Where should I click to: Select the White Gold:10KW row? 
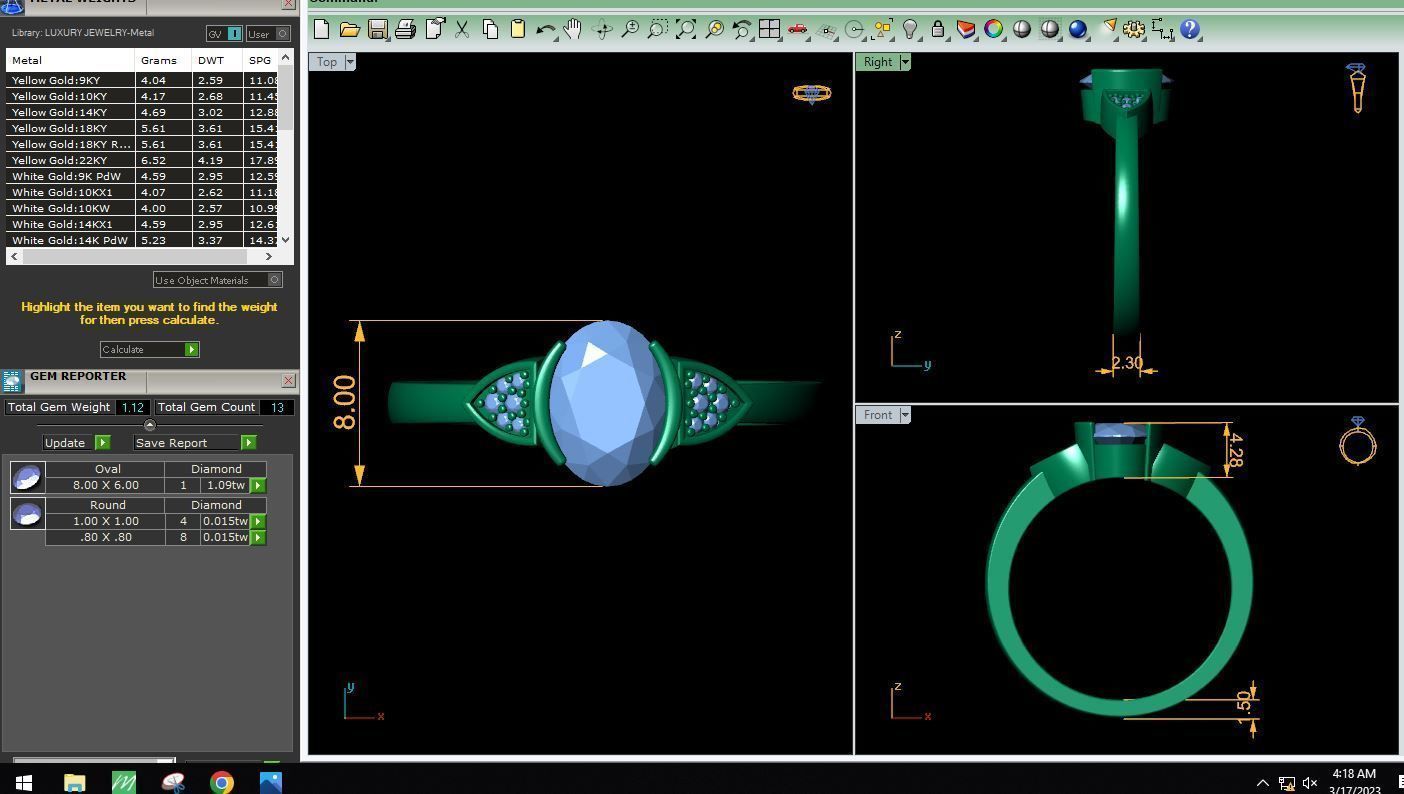pyautogui.click(x=142, y=208)
